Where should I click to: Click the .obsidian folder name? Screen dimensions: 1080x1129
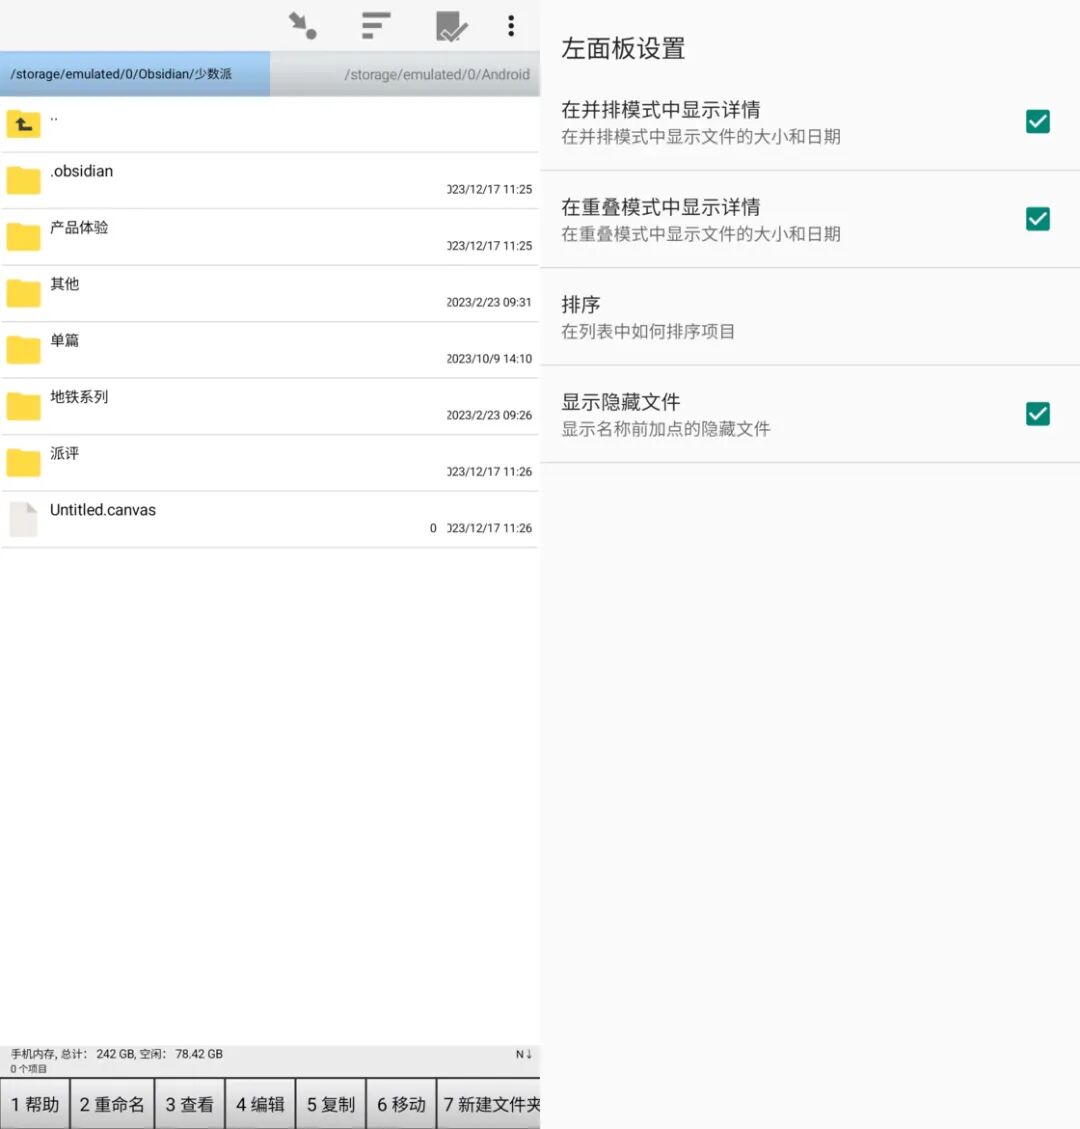pos(81,171)
